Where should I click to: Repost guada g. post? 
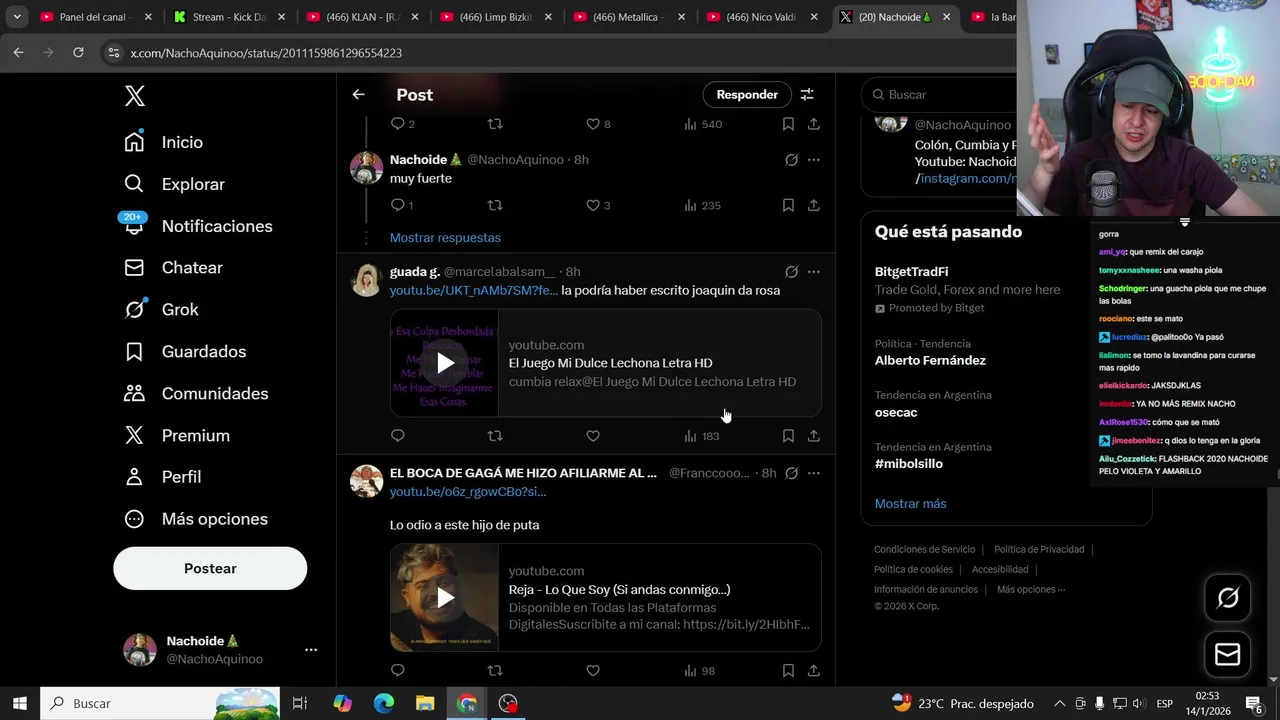point(494,436)
